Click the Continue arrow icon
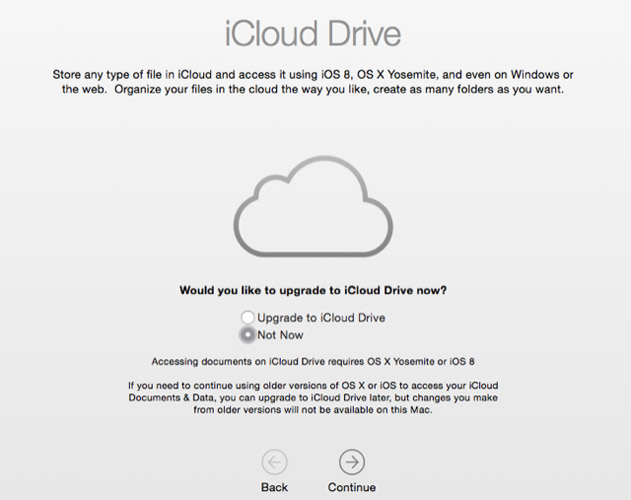This screenshot has height=500, width=631. 352,461
